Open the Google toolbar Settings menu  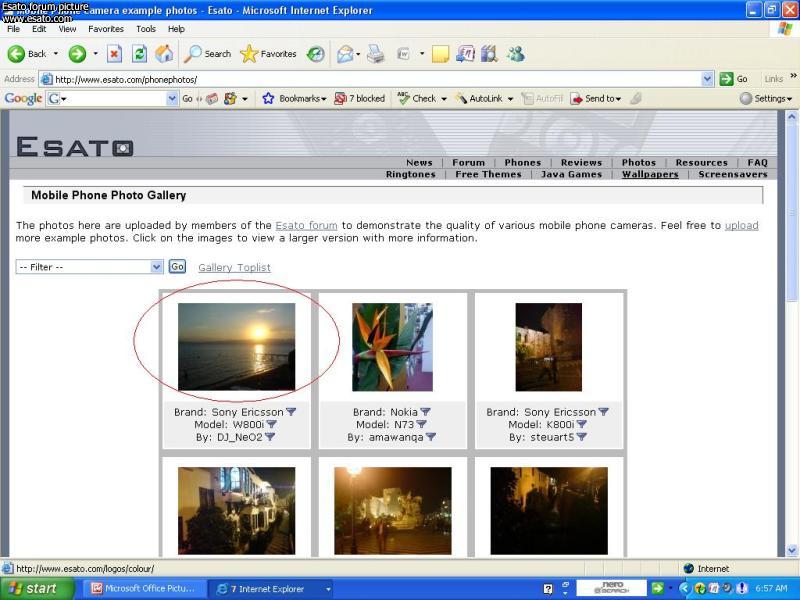766,98
